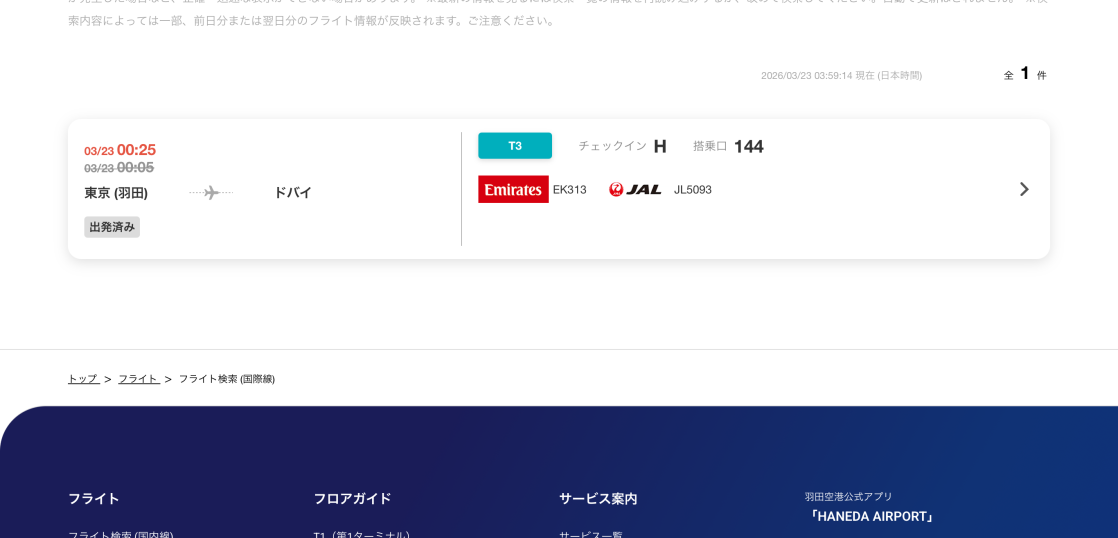Click the origin 東京 (羽田)
The height and width of the screenshot is (538, 1118).
point(116,193)
